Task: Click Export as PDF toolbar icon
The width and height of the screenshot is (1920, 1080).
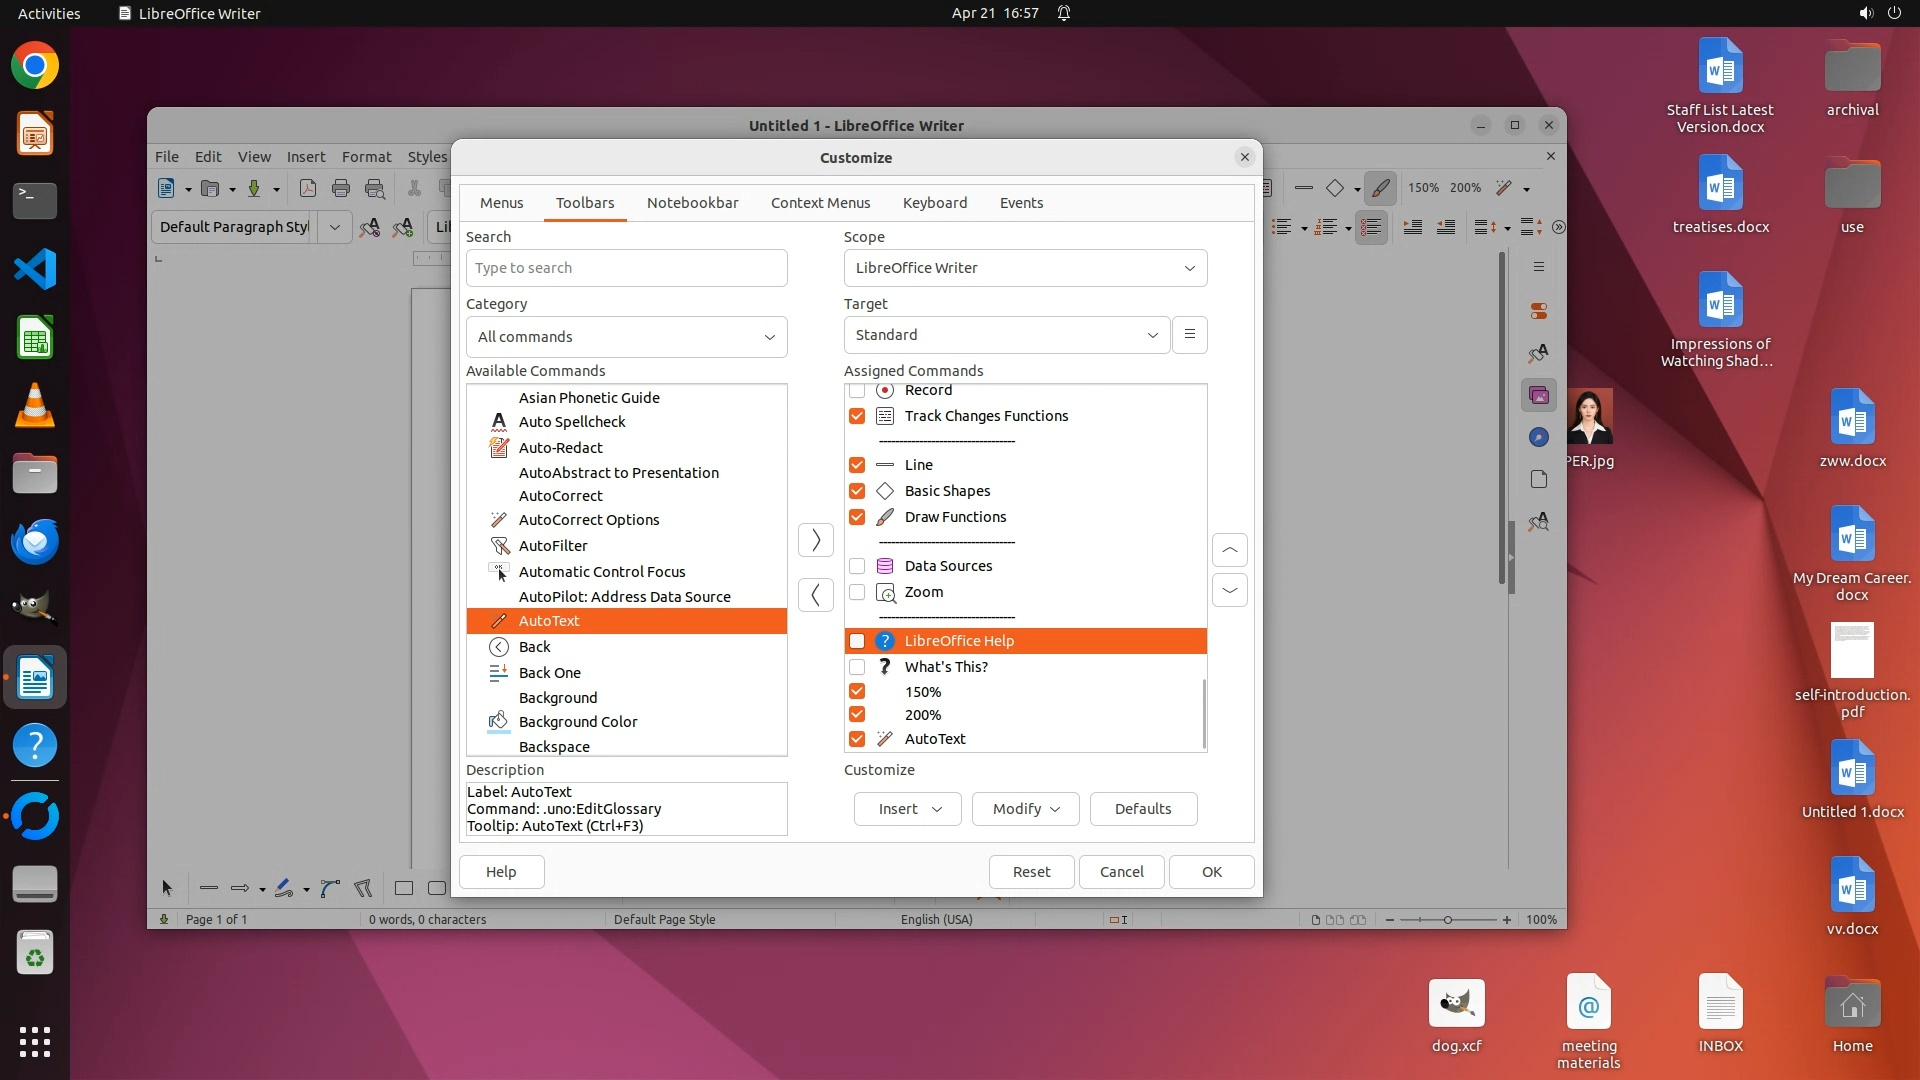Action: pos(308,188)
